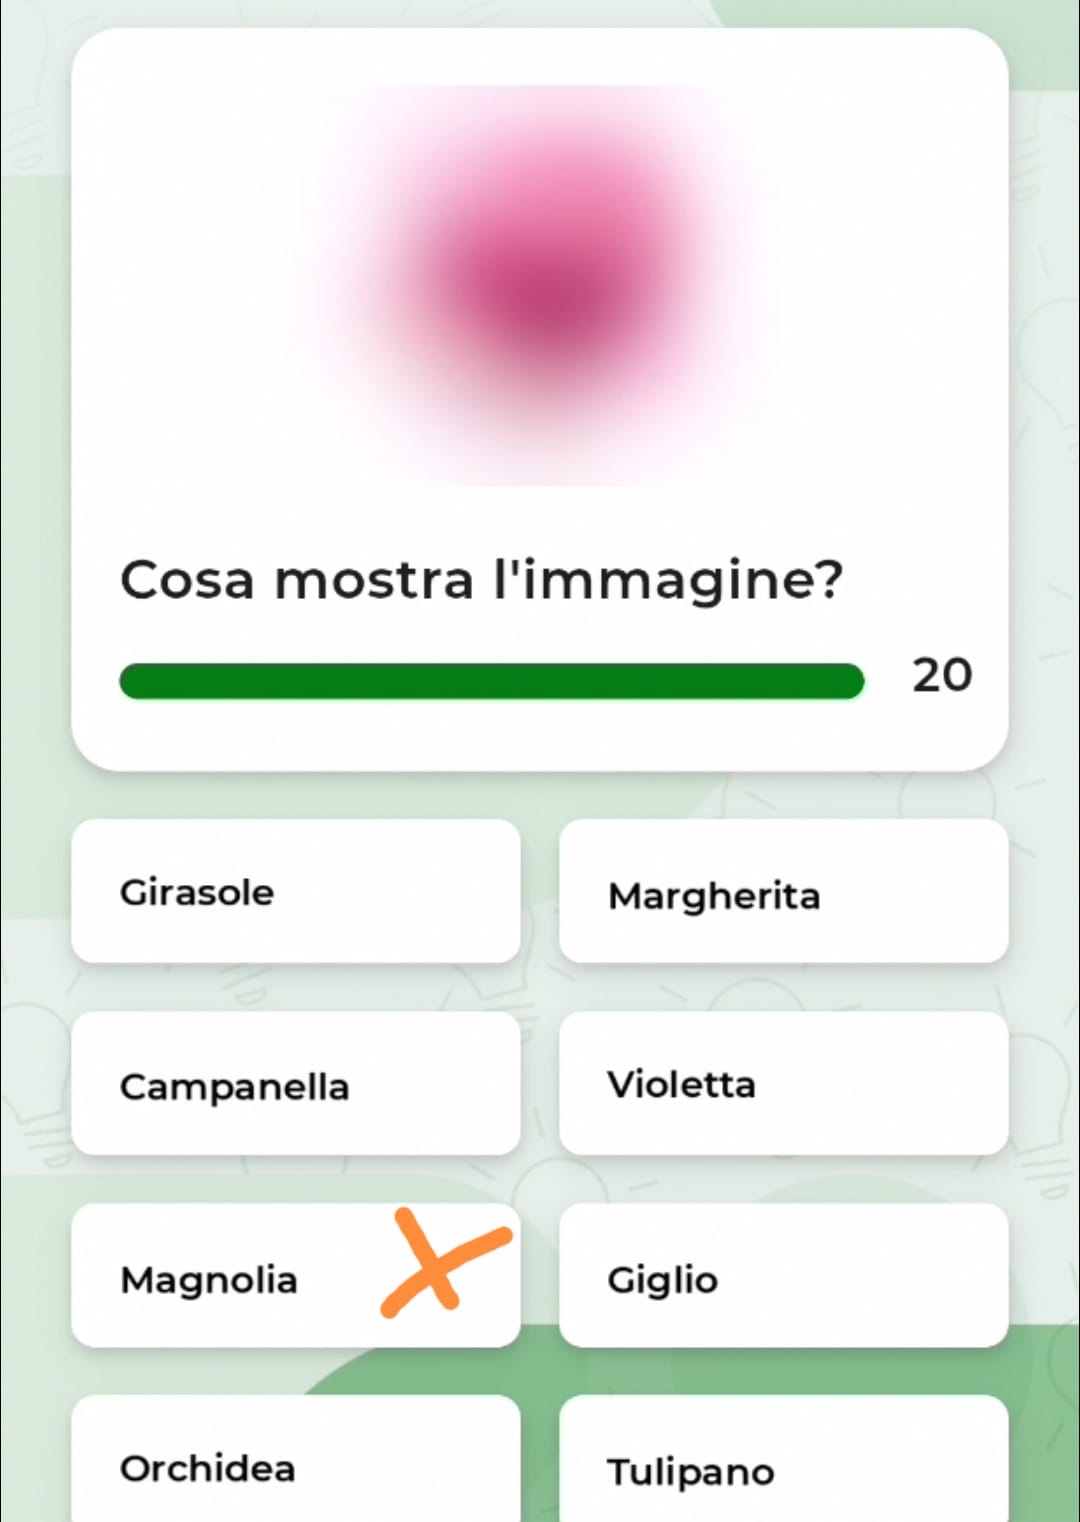Image resolution: width=1080 pixels, height=1522 pixels.
Task: Choose Margherita as the answer
Action: (x=783, y=891)
